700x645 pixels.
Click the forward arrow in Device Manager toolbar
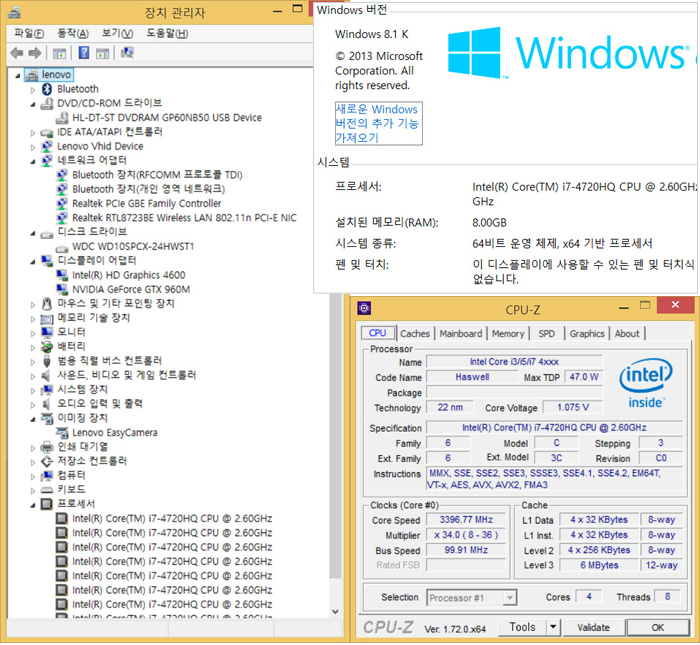point(34,53)
